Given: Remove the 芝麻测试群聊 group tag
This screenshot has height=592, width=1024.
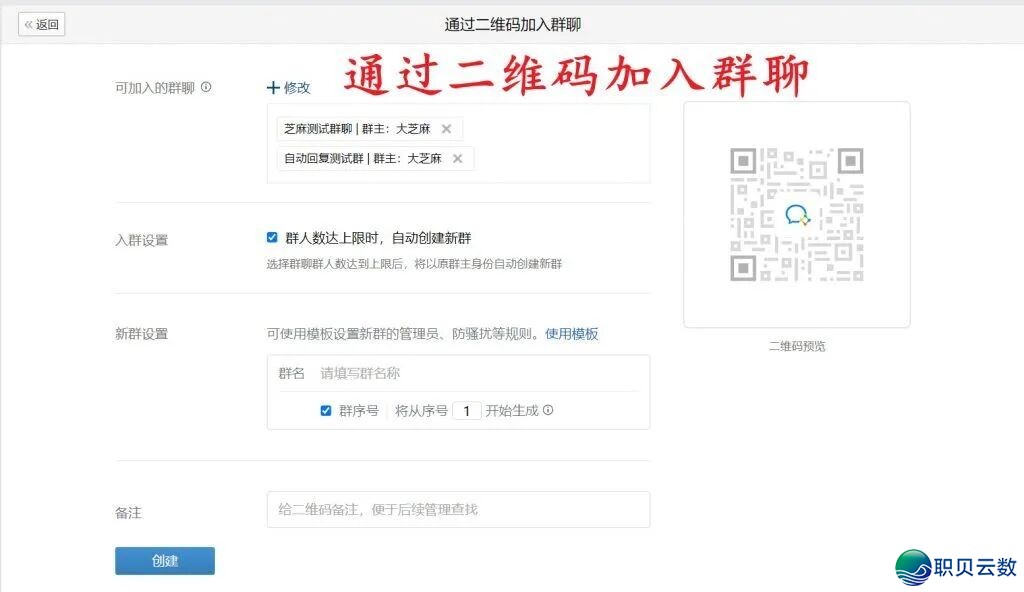Looking at the screenshot, I should coord(447,129).
